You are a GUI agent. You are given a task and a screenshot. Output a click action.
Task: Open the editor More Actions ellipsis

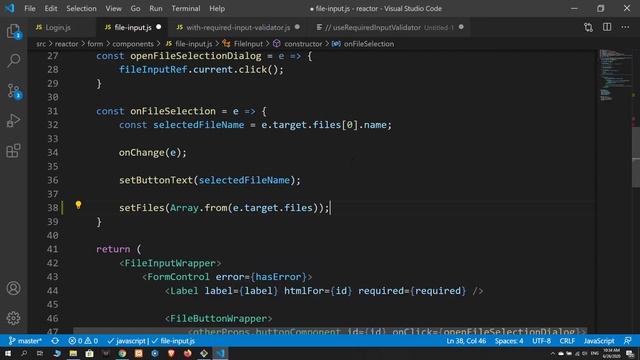[x=625, y=27]
